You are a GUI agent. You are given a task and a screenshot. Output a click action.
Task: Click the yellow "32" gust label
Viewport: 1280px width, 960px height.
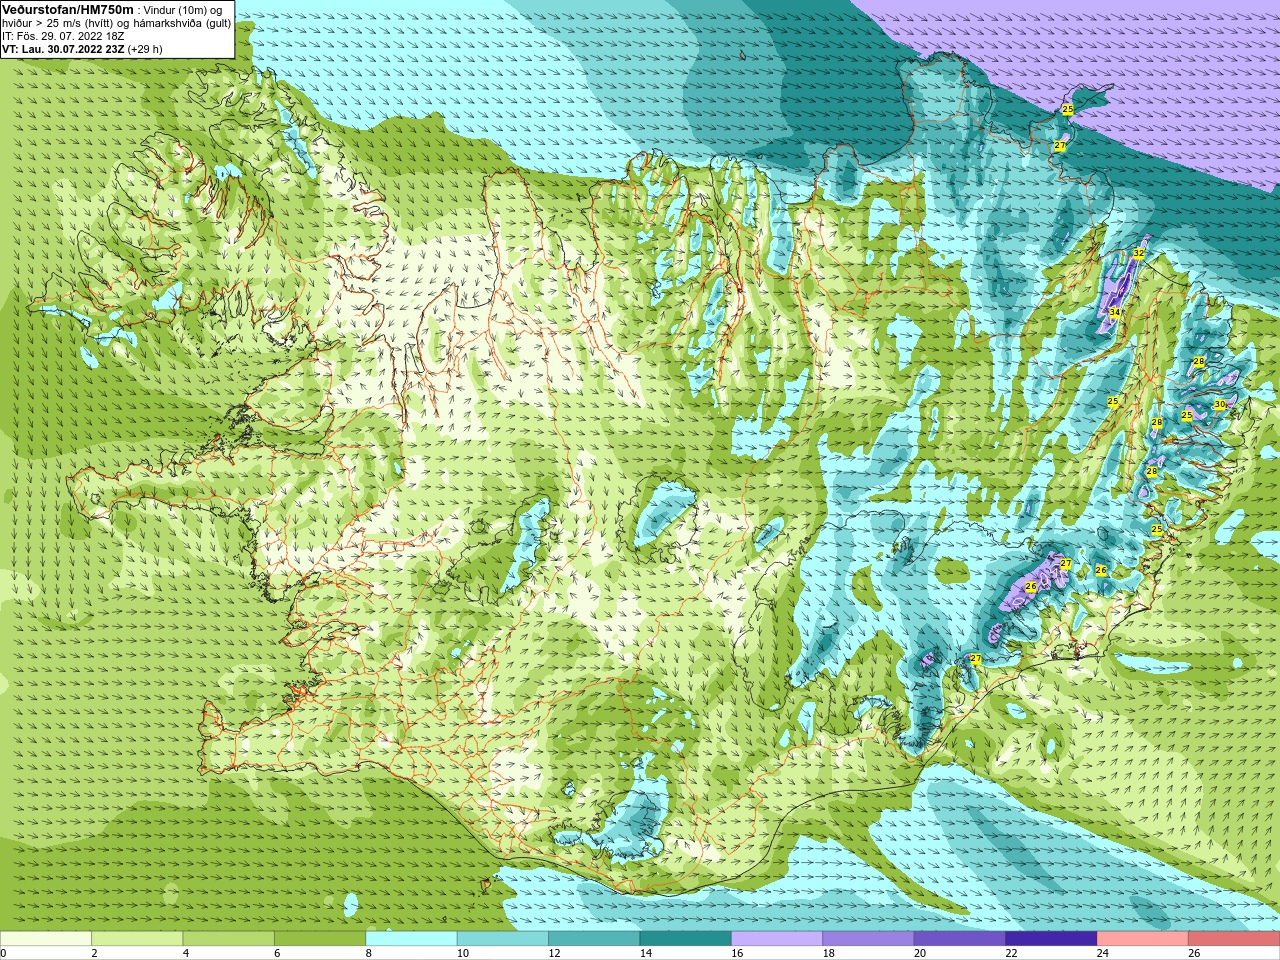point(1138,253)
